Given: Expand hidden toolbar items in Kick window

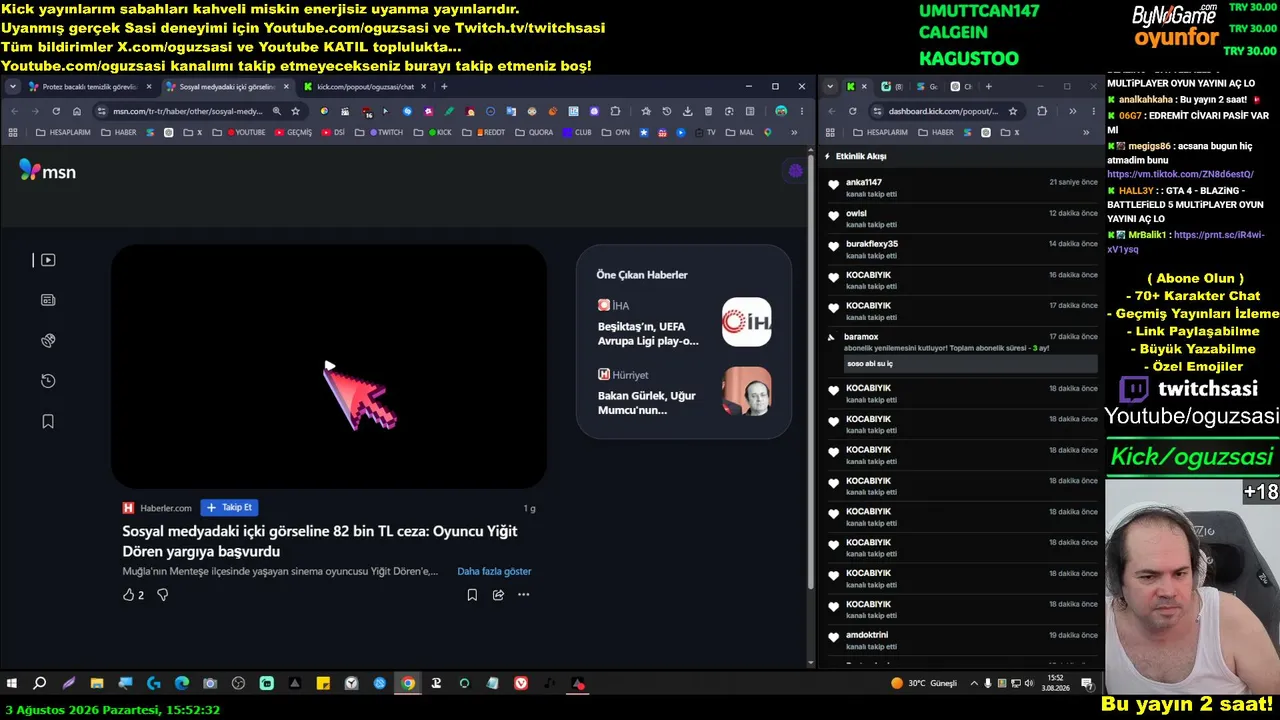Looking at the screenshot, I should click(x=1072, y=111).
